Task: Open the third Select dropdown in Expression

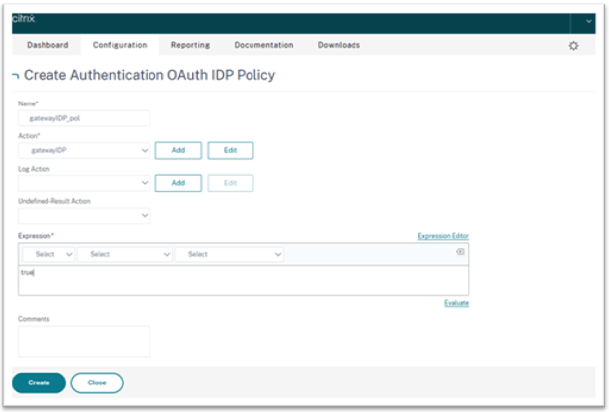Action: click(230, 255)
